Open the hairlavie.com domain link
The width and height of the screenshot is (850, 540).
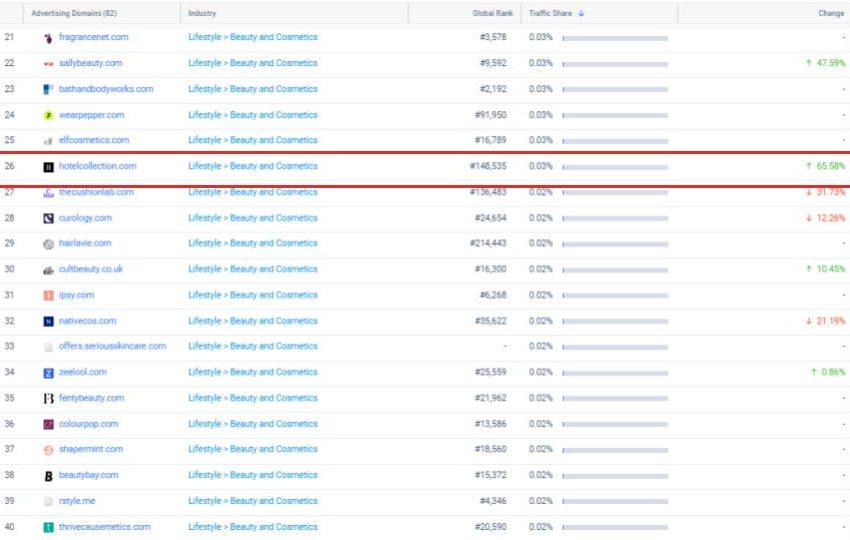pos(85,243)
